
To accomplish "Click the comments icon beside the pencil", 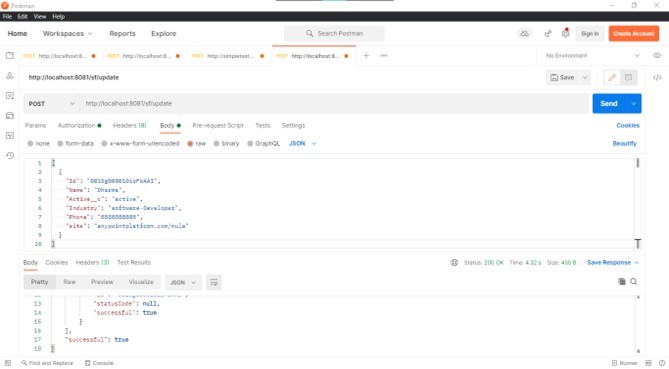I will 628,77.
